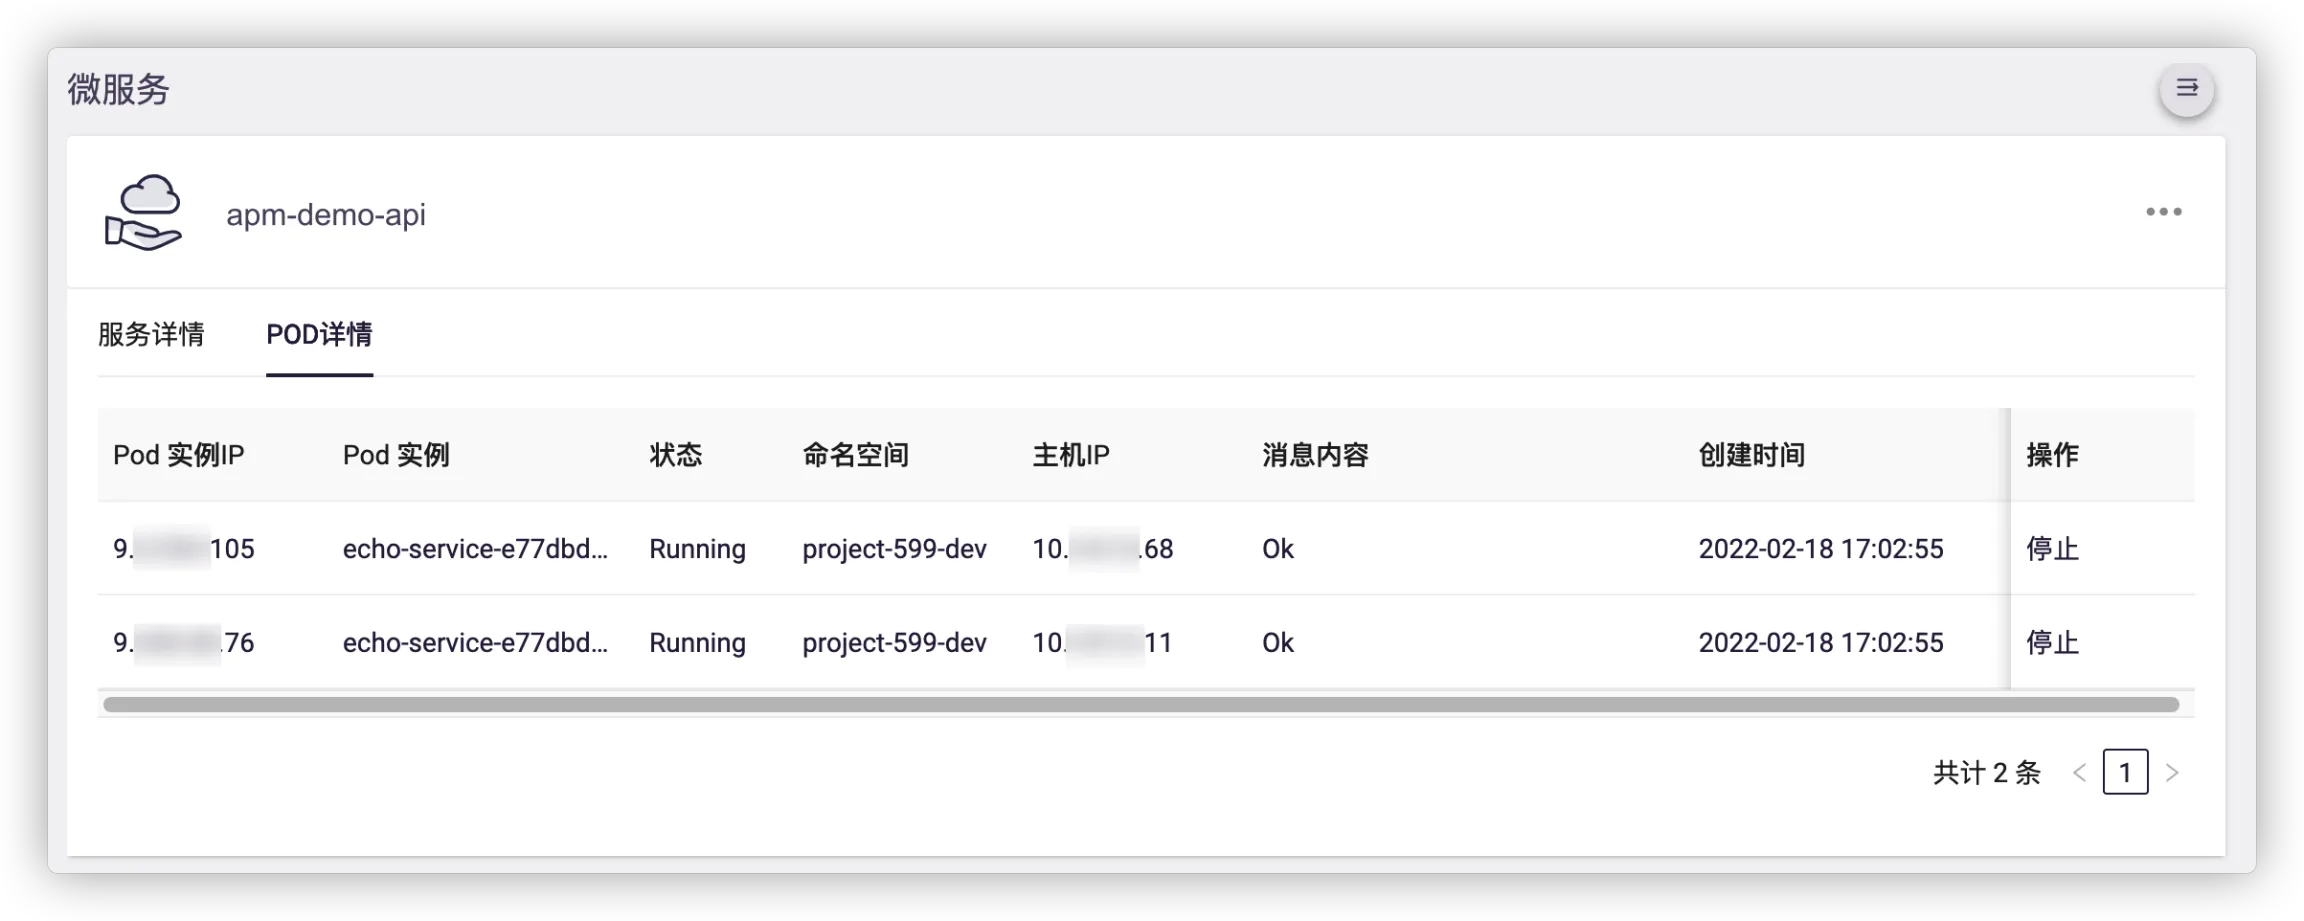The height and width of the screenshot is (921, 2304).
Task: Click the first row's echo-service pod name
Action: tap(475, 549)
